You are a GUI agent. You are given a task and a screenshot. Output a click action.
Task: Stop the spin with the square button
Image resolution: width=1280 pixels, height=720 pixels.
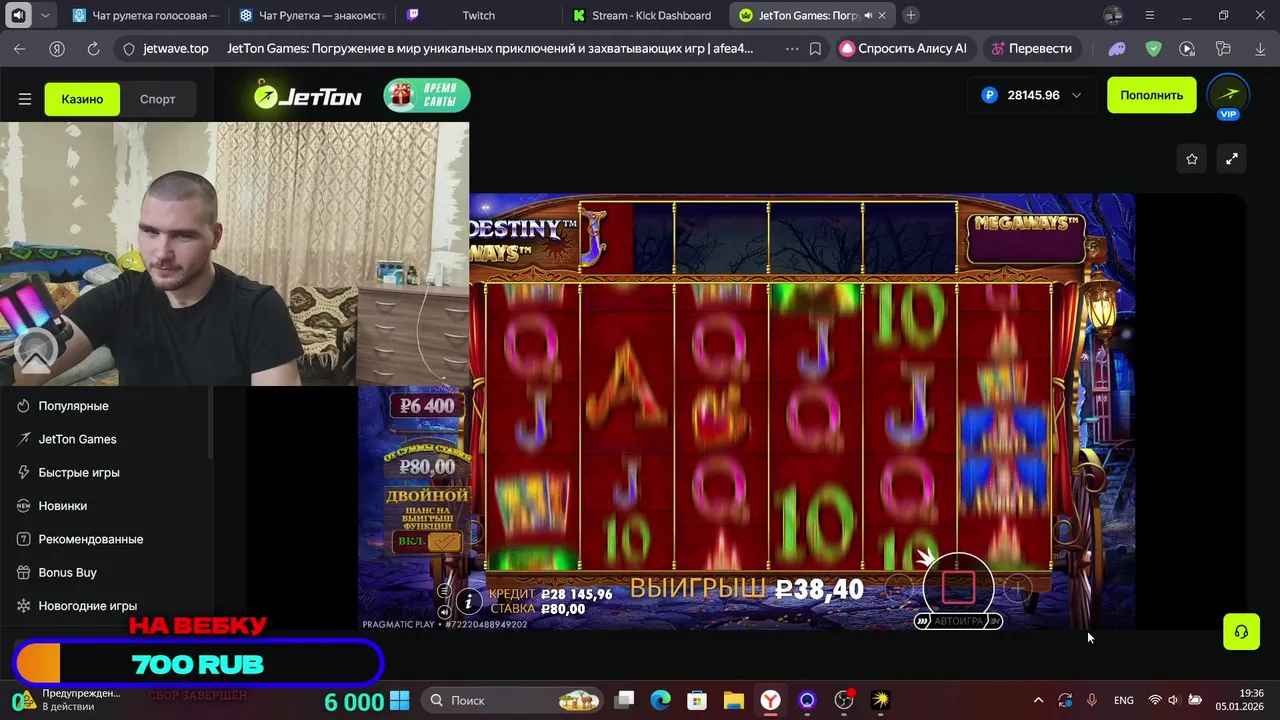958,588
